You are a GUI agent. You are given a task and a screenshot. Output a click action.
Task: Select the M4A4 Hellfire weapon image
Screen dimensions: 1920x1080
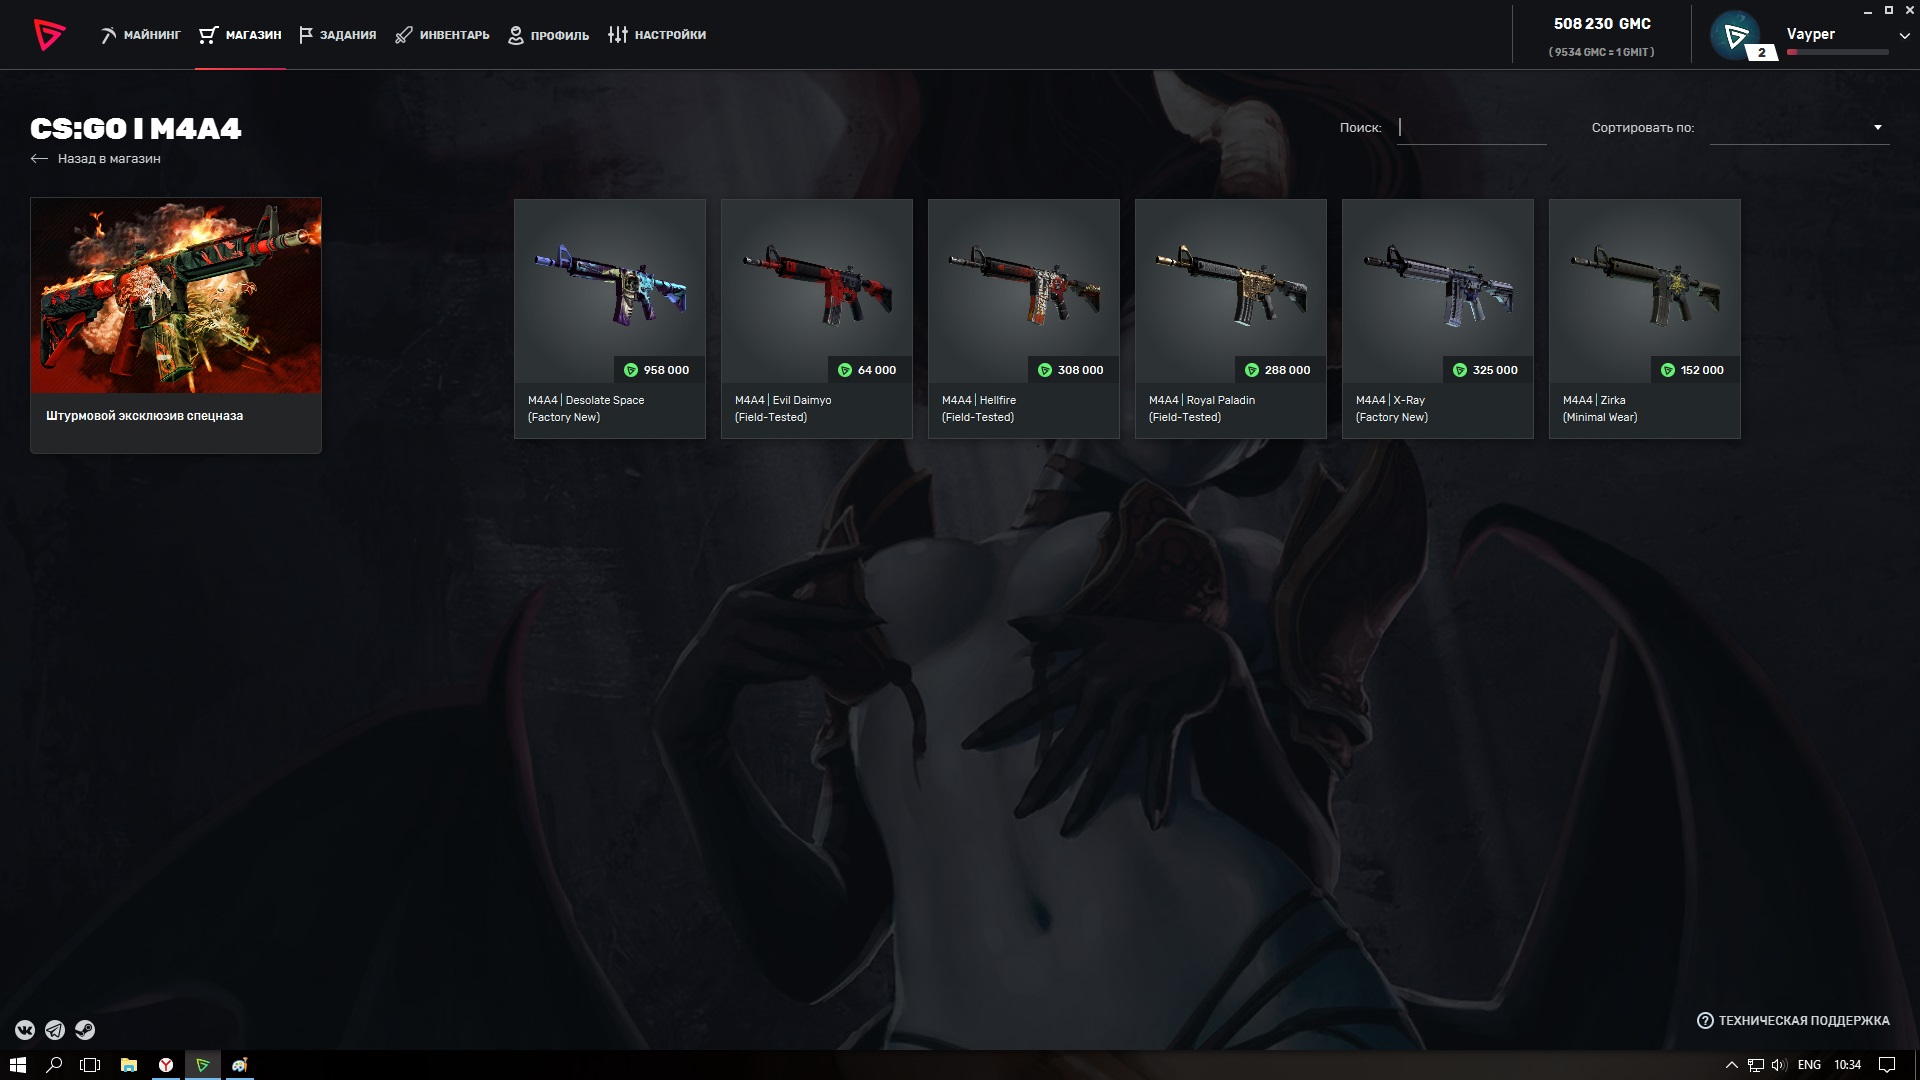[1024, 283]
